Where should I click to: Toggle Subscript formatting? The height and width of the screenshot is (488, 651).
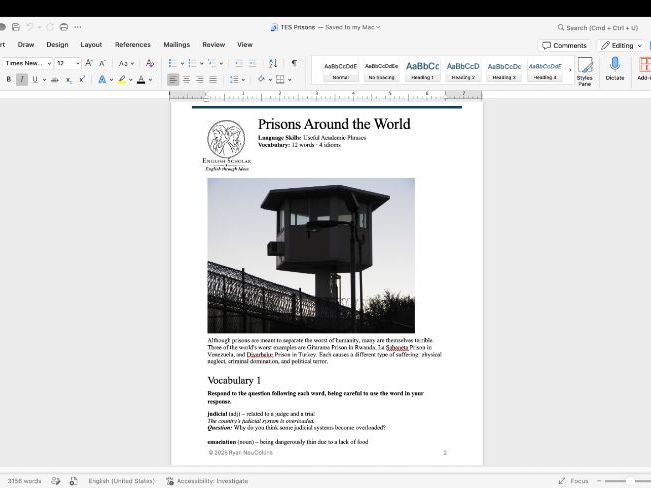[69, 79]
